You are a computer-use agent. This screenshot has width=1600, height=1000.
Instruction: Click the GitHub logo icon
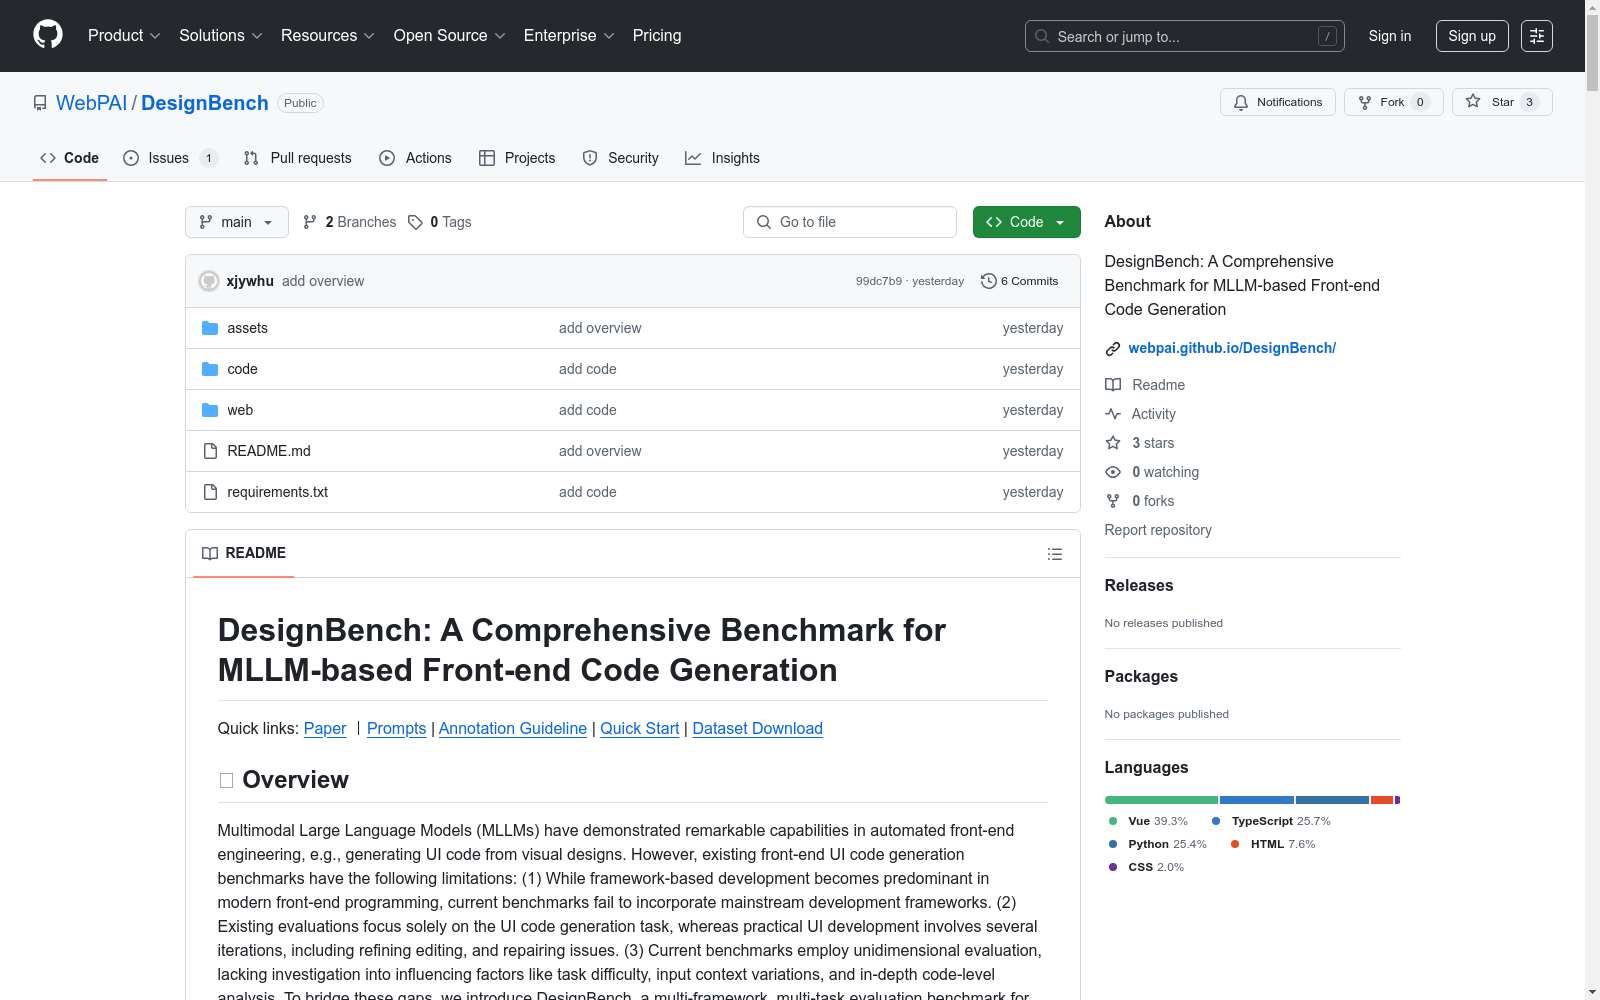pos(48,35)
